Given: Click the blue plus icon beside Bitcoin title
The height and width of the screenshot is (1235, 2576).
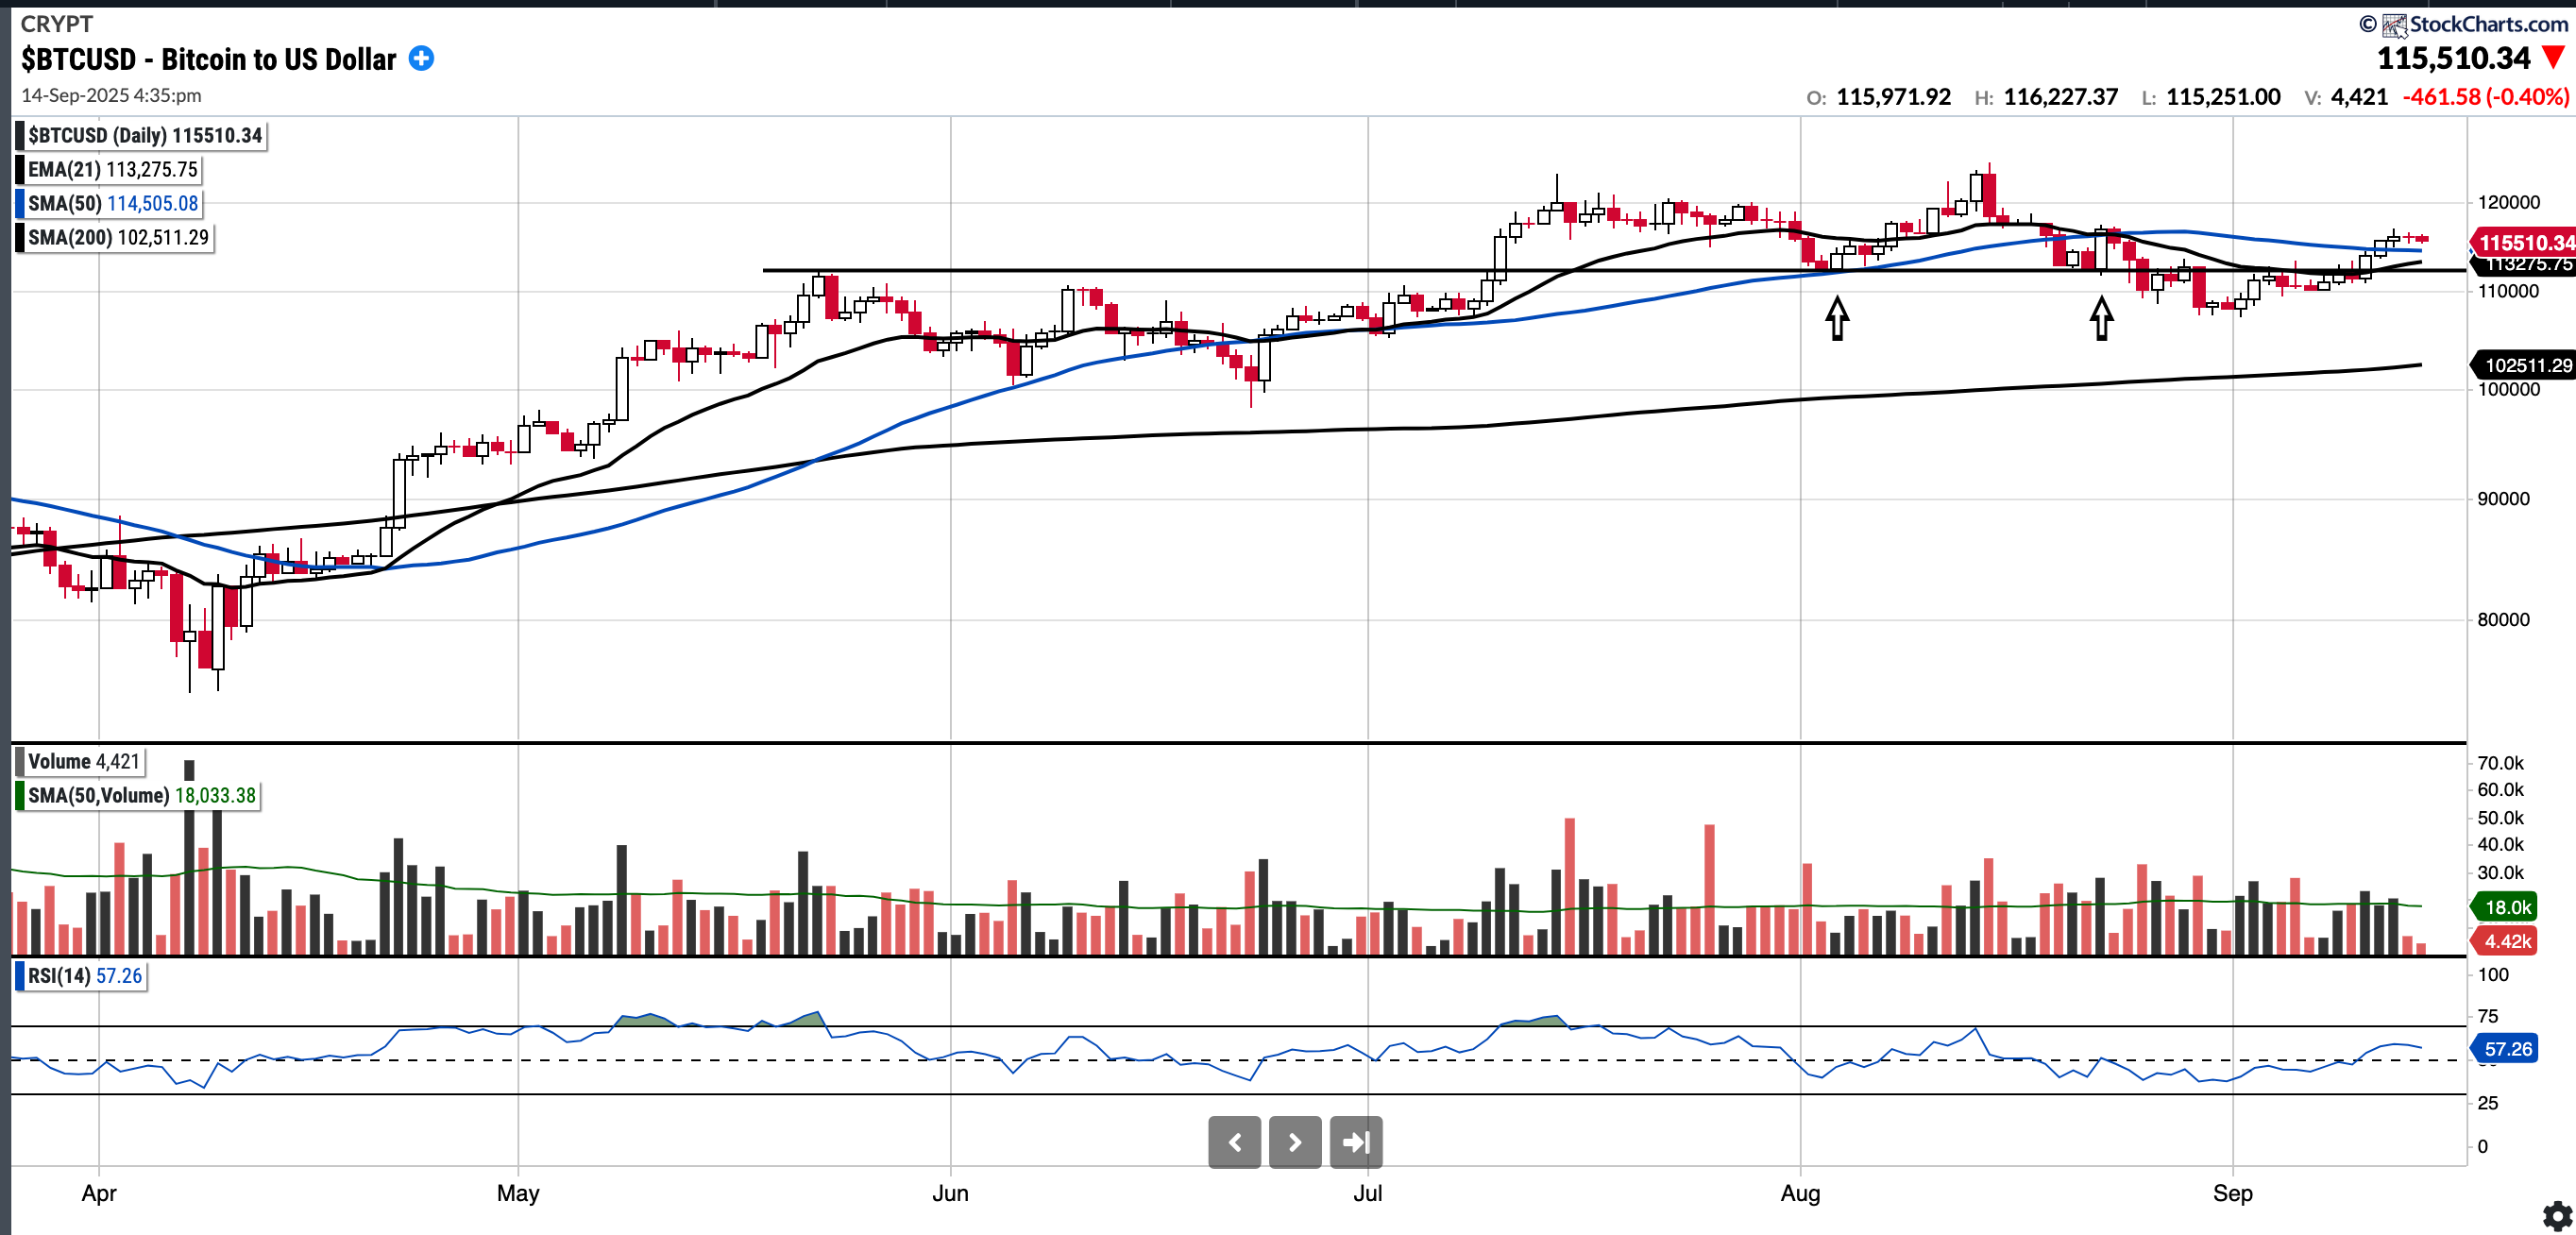Looking at the screenshot, I should click(422, 59).
